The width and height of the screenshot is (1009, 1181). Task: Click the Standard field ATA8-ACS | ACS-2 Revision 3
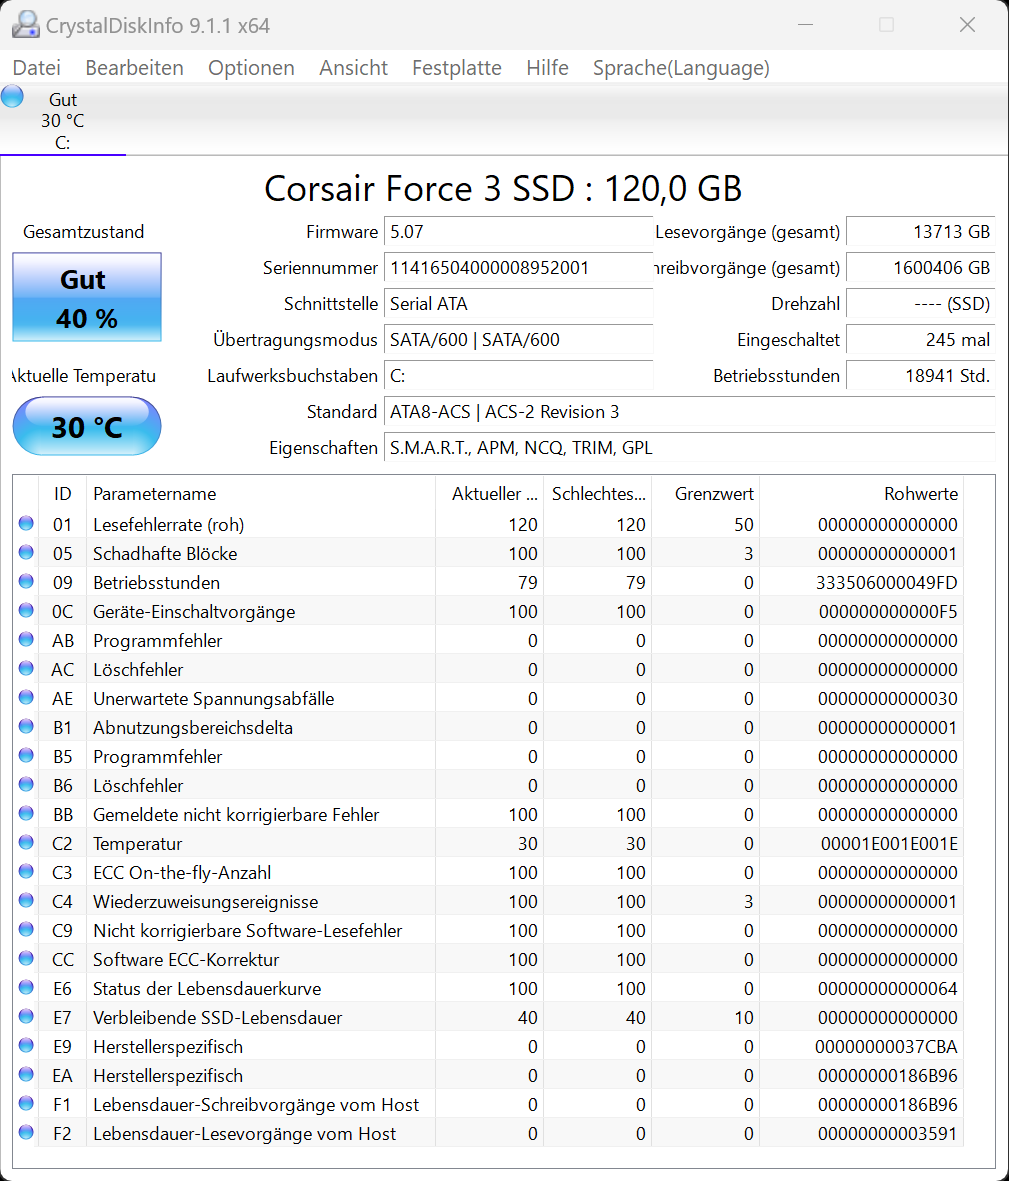pyautogui.click(x=689, y=412)
